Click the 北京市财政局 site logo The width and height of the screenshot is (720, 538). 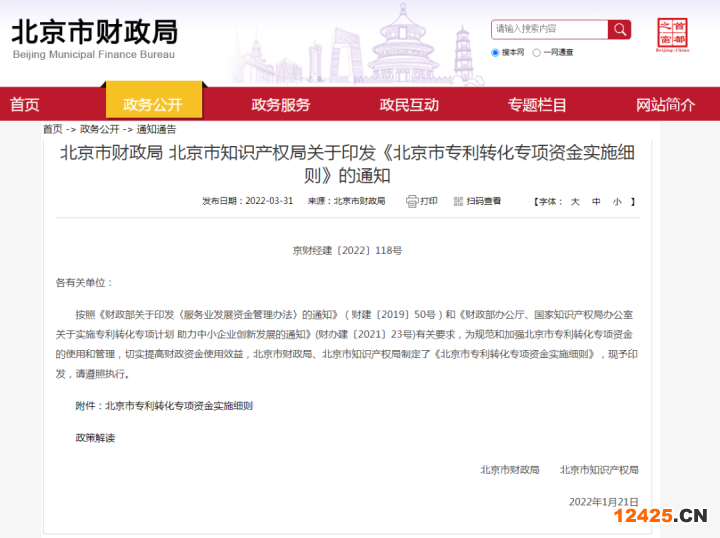pyautogui.click(x=94, y=37)
